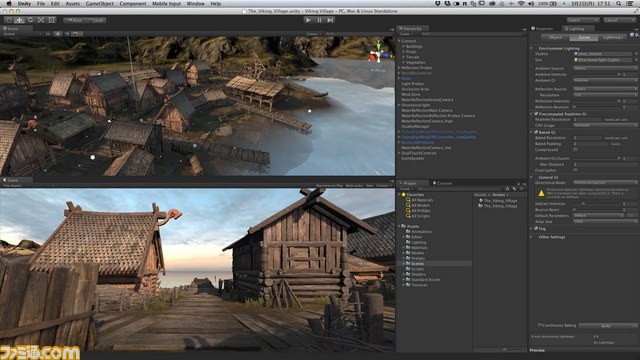Expand the Other Settings section
Screen dimensions: 640x360
(532, 237)
